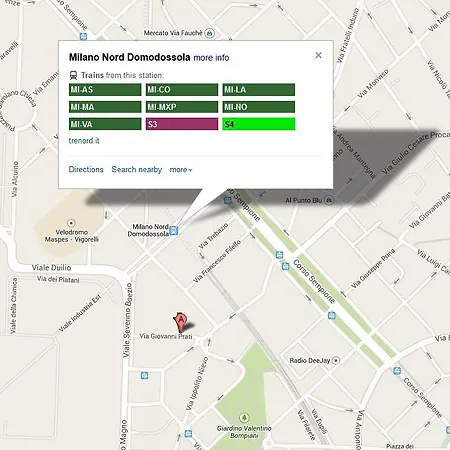Image resolution: width=450 pixels, height=450 pixels.
Task: Click the Mercato Via Fauchè shopping icon
Action: pos(210,33)
